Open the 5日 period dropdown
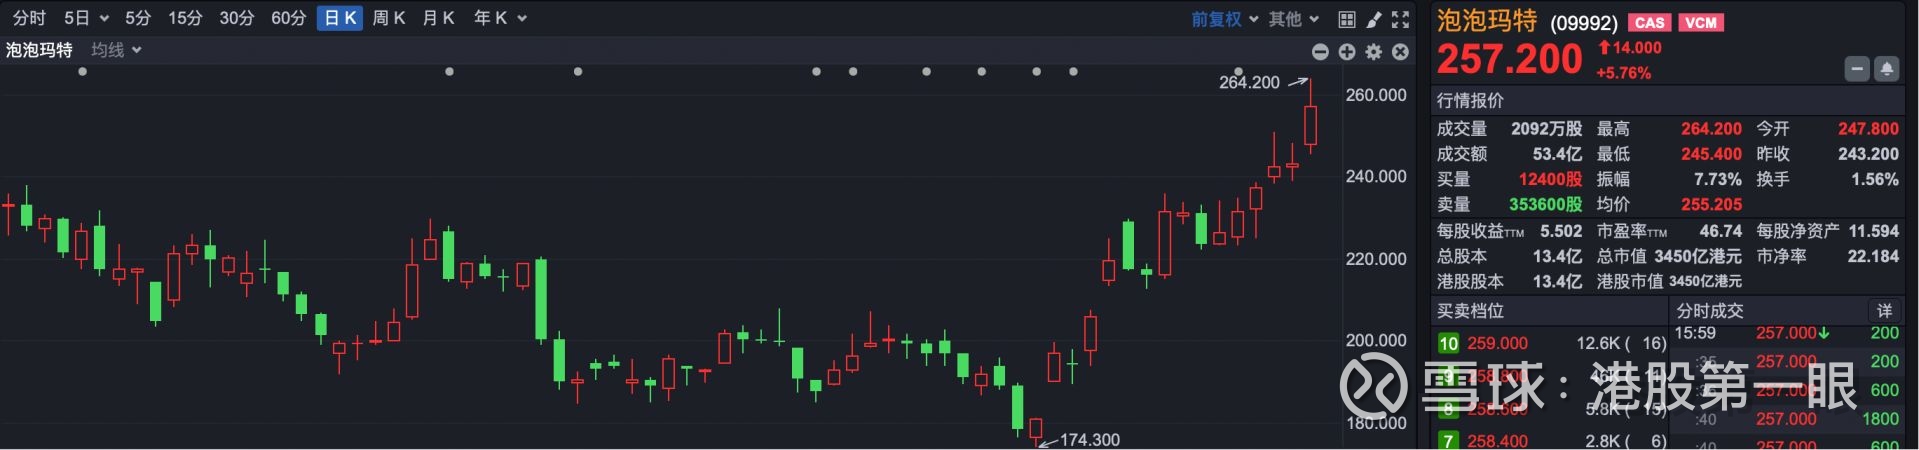The height and width of the screenshot is (450, 1919). point(86,18)
